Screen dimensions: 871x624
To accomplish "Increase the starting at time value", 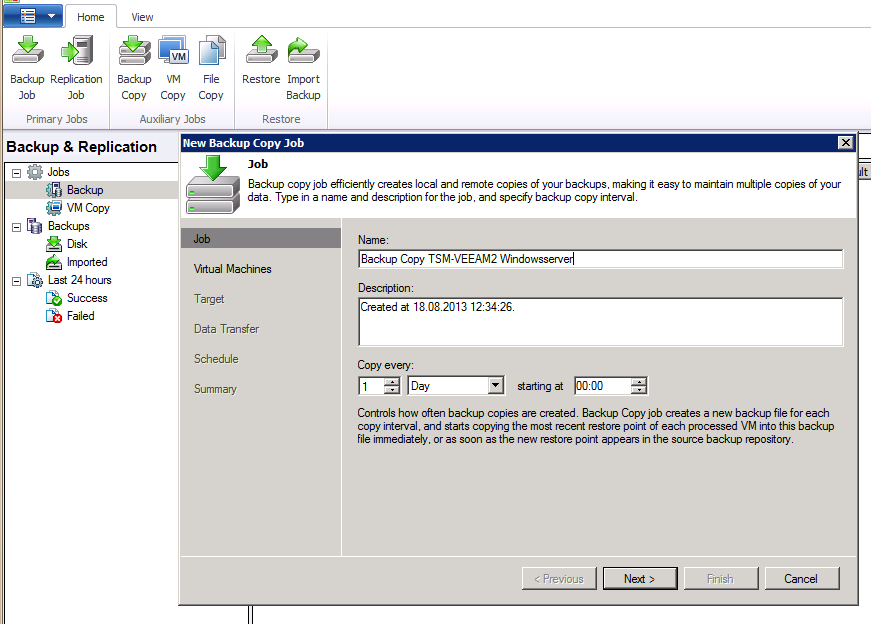I will [x=639, y=382].
